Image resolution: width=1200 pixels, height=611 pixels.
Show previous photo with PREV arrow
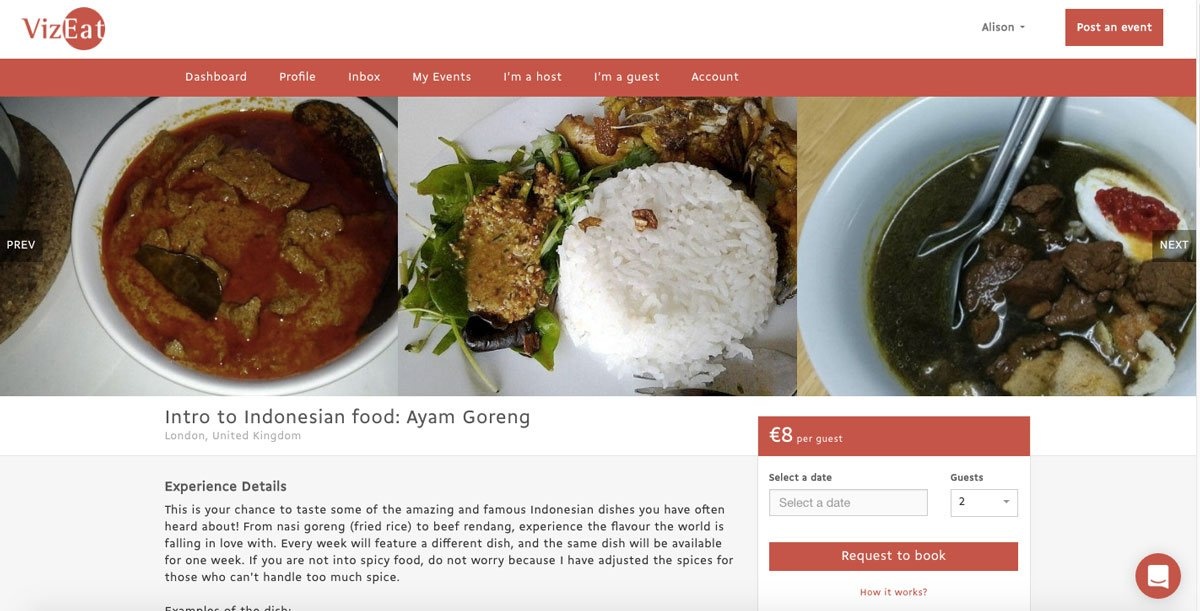pos(21,245)
